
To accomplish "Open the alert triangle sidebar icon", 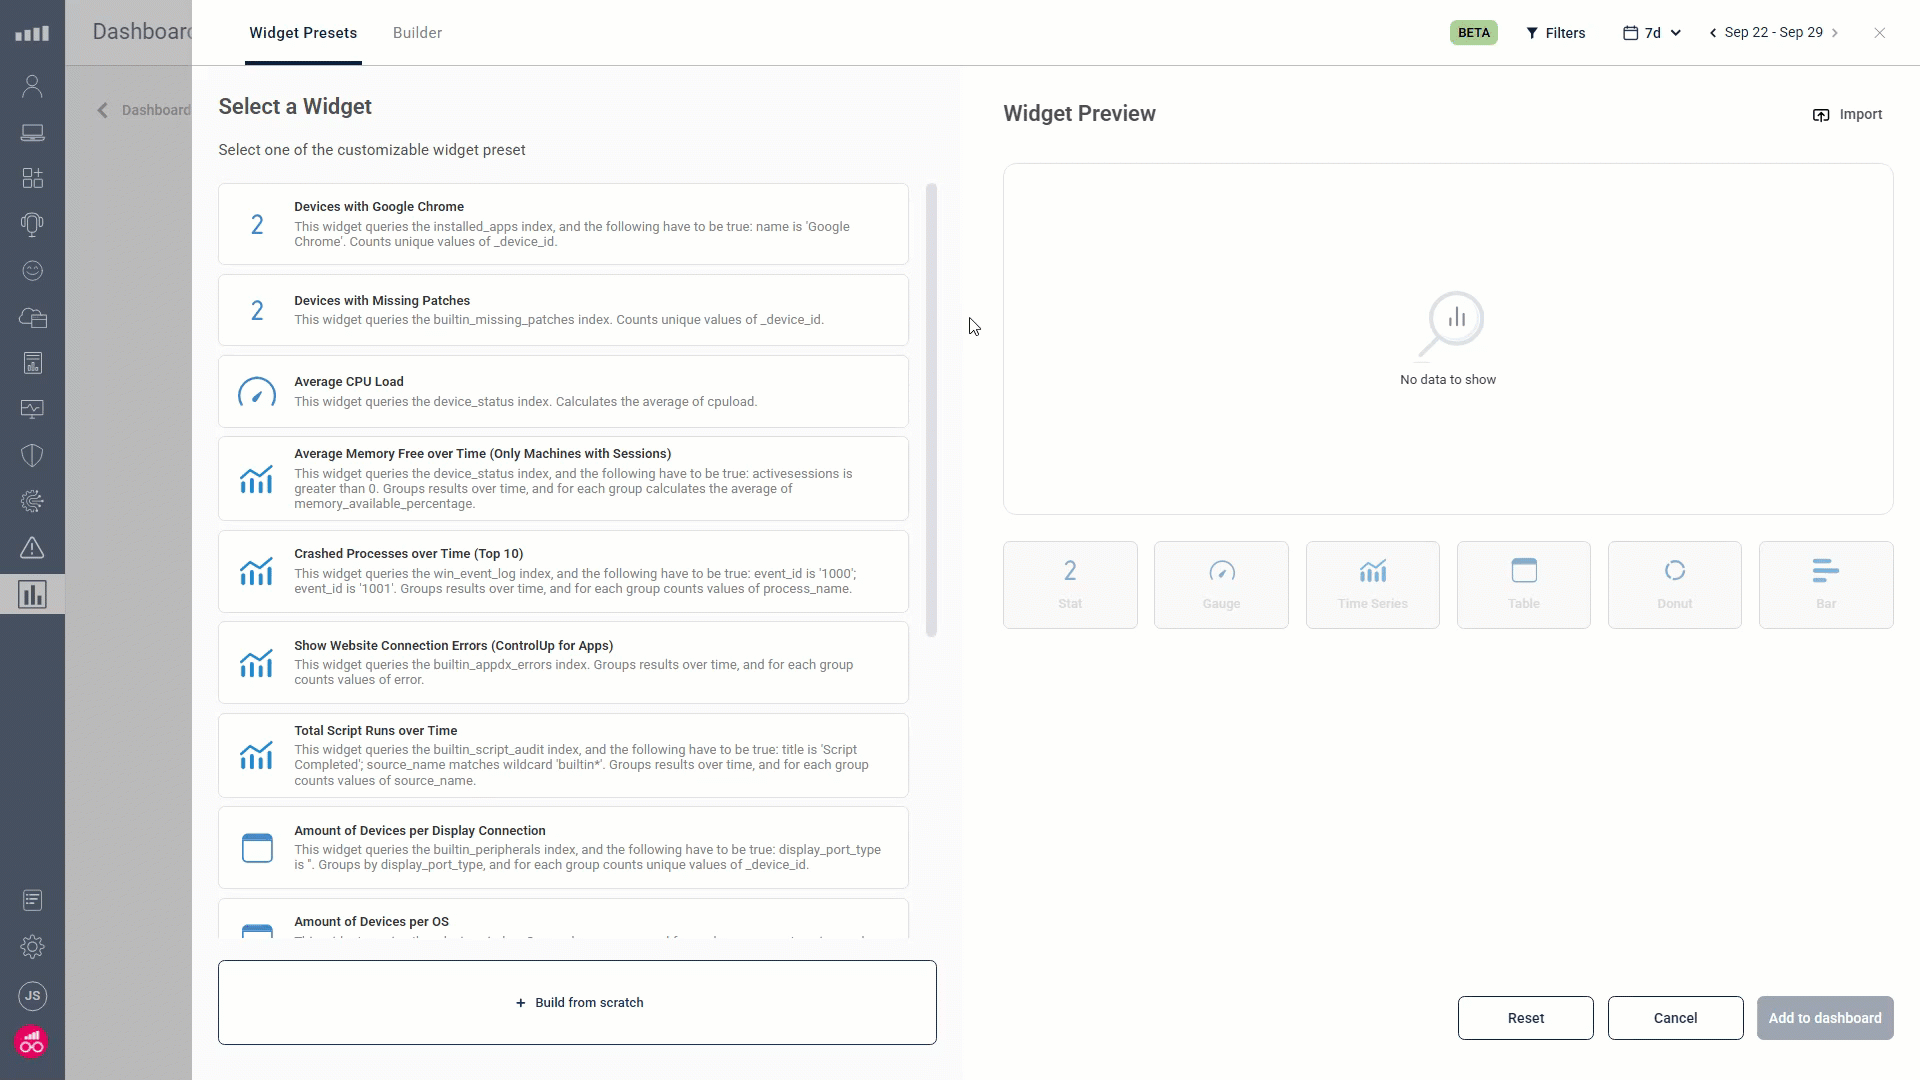I will 32,548.
